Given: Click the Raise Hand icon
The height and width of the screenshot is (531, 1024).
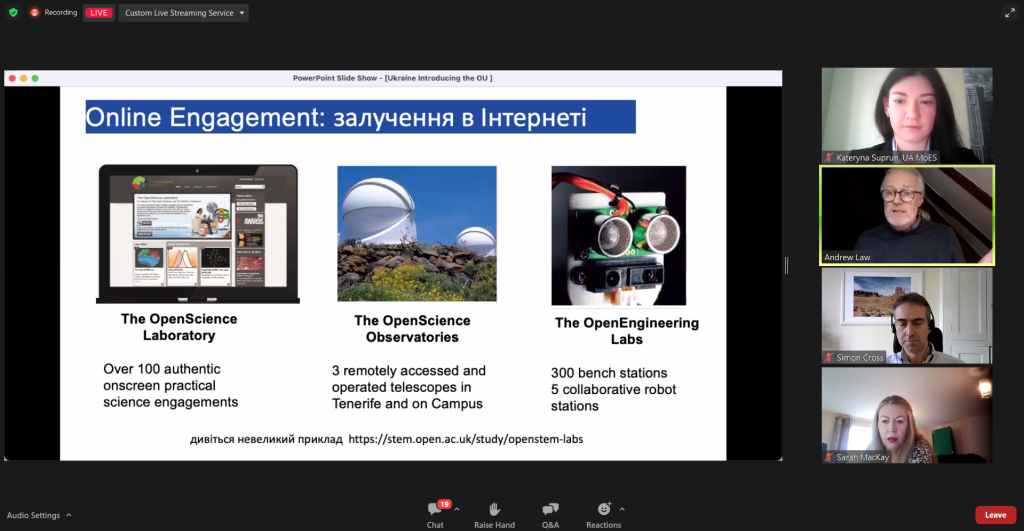Looking at the screenshot, I should click(x=494, y=509).
